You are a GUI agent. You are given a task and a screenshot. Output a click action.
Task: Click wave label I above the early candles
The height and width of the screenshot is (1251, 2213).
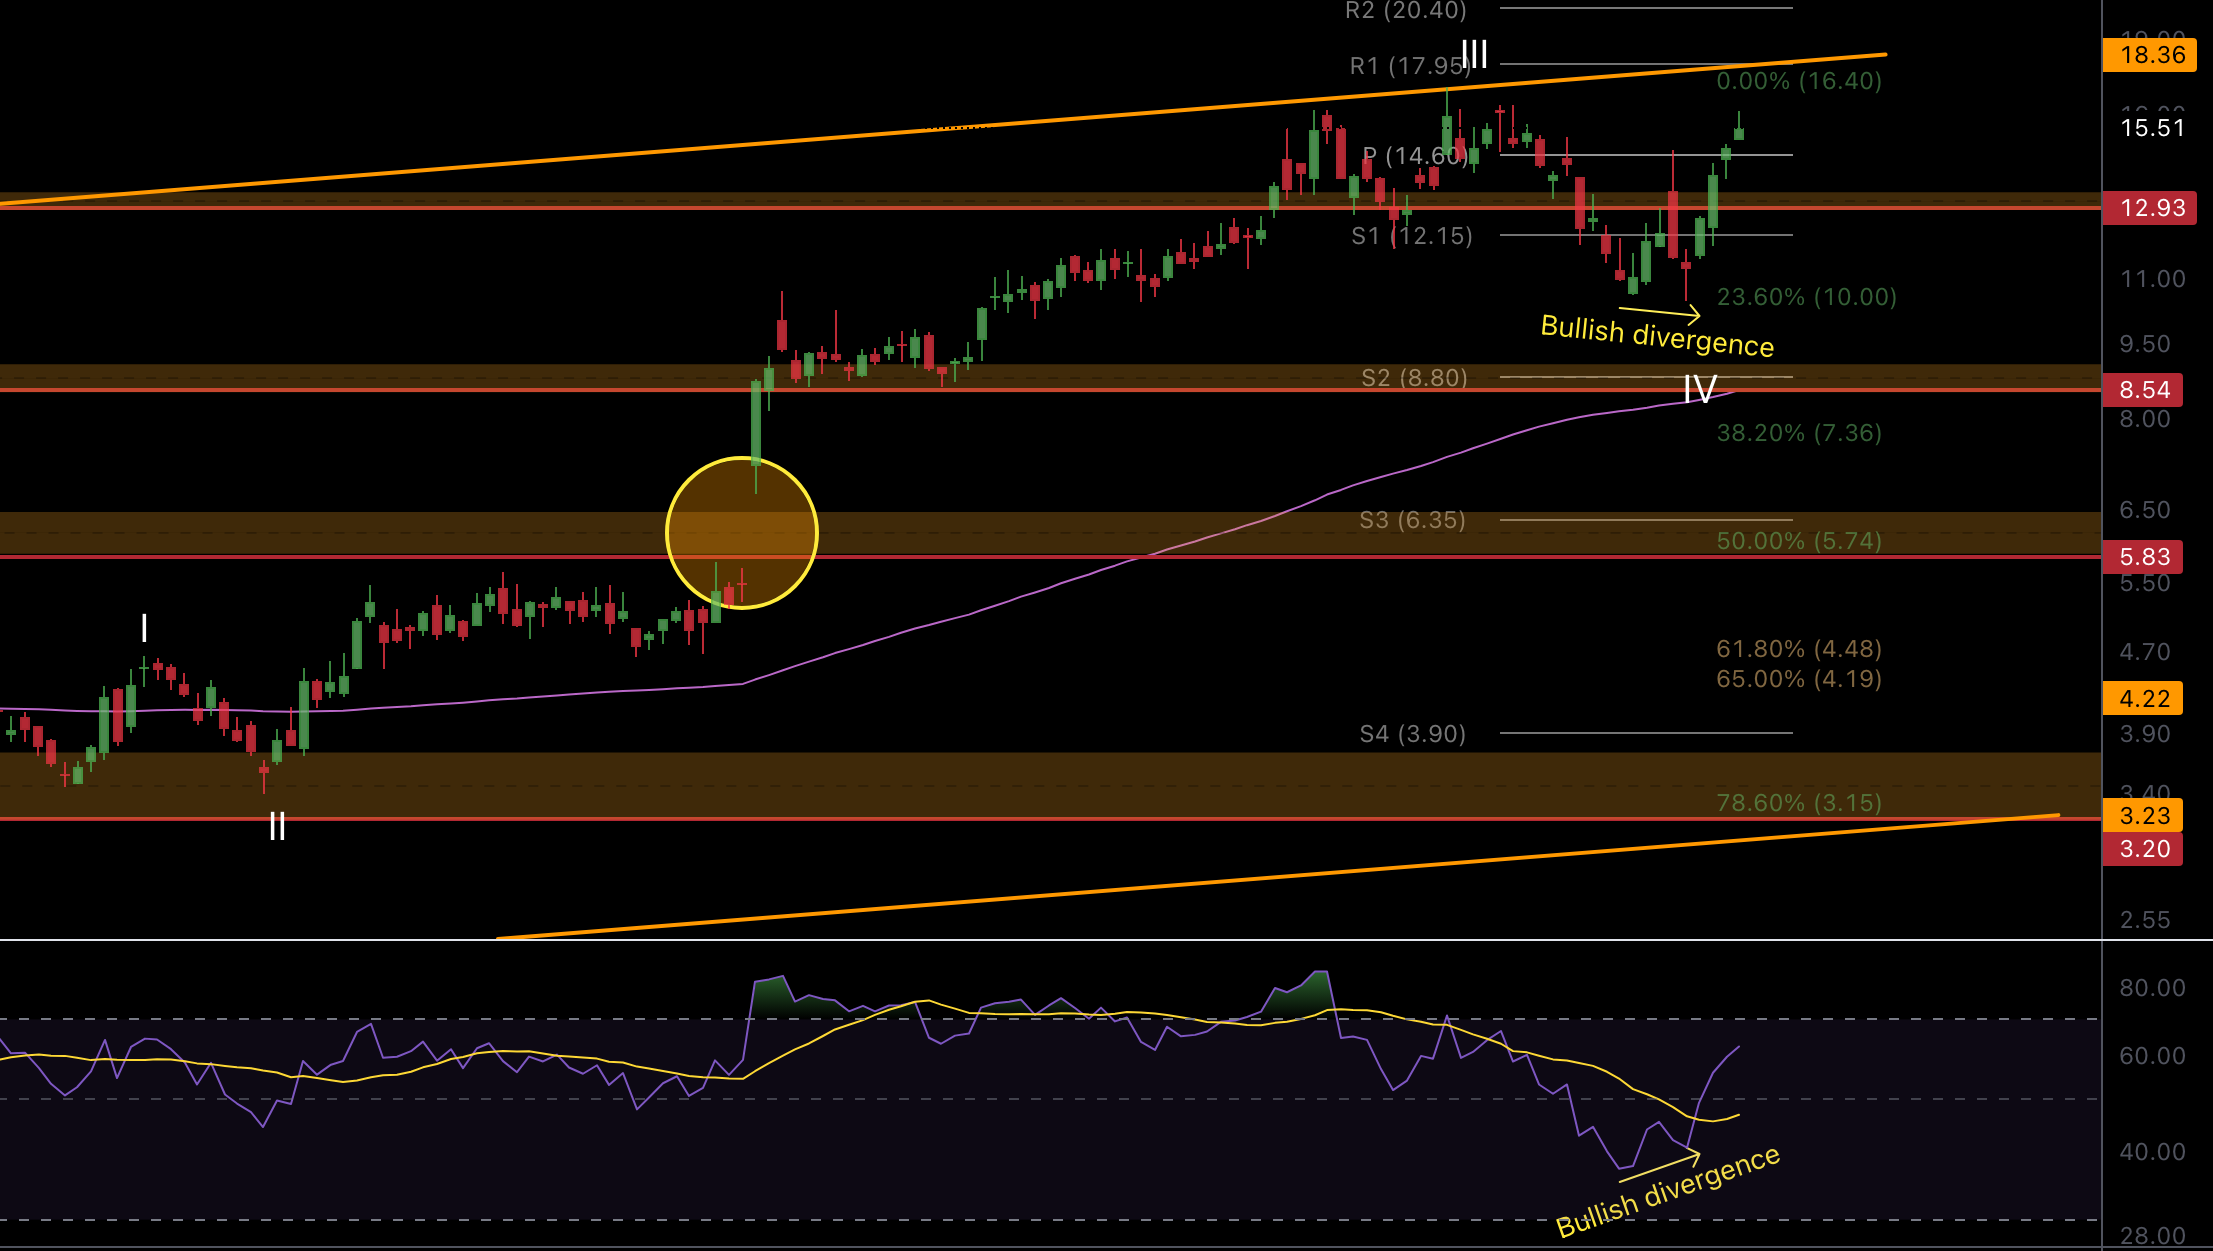(x=144, y=628)
